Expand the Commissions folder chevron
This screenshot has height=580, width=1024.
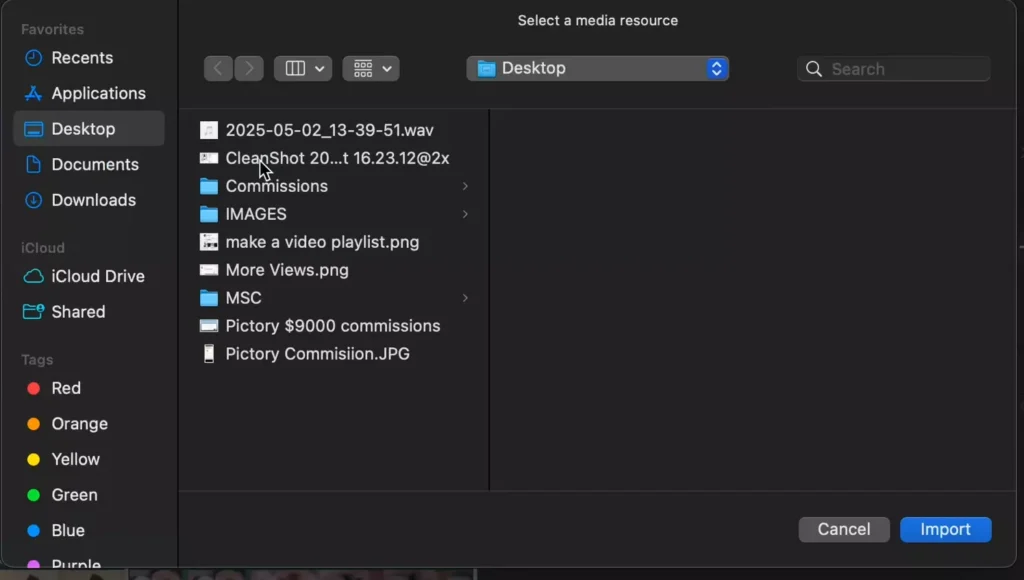pos(465,186)
